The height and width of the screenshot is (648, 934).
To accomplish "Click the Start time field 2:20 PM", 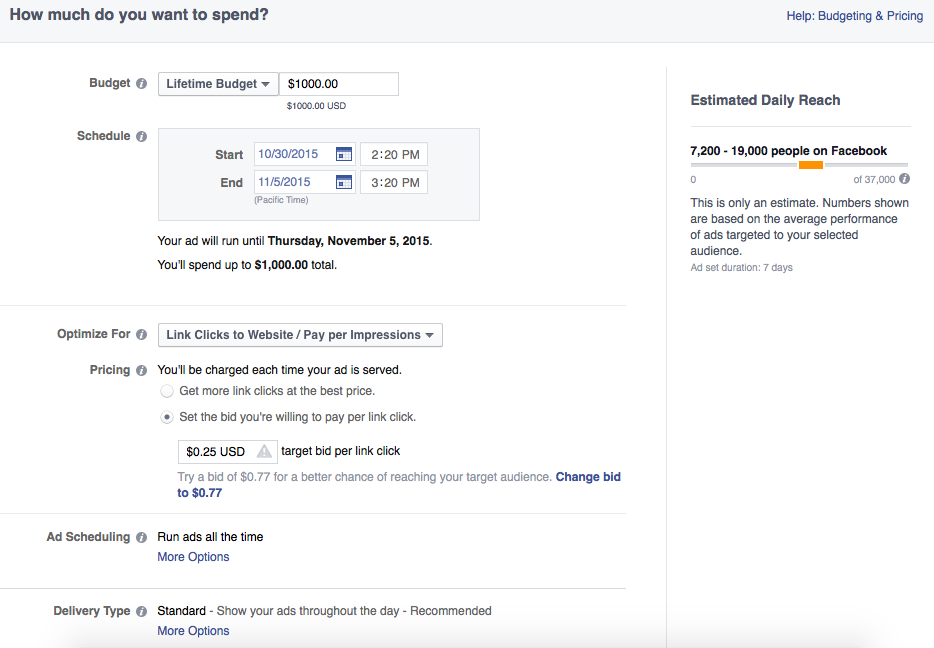I will coord(394,154).
